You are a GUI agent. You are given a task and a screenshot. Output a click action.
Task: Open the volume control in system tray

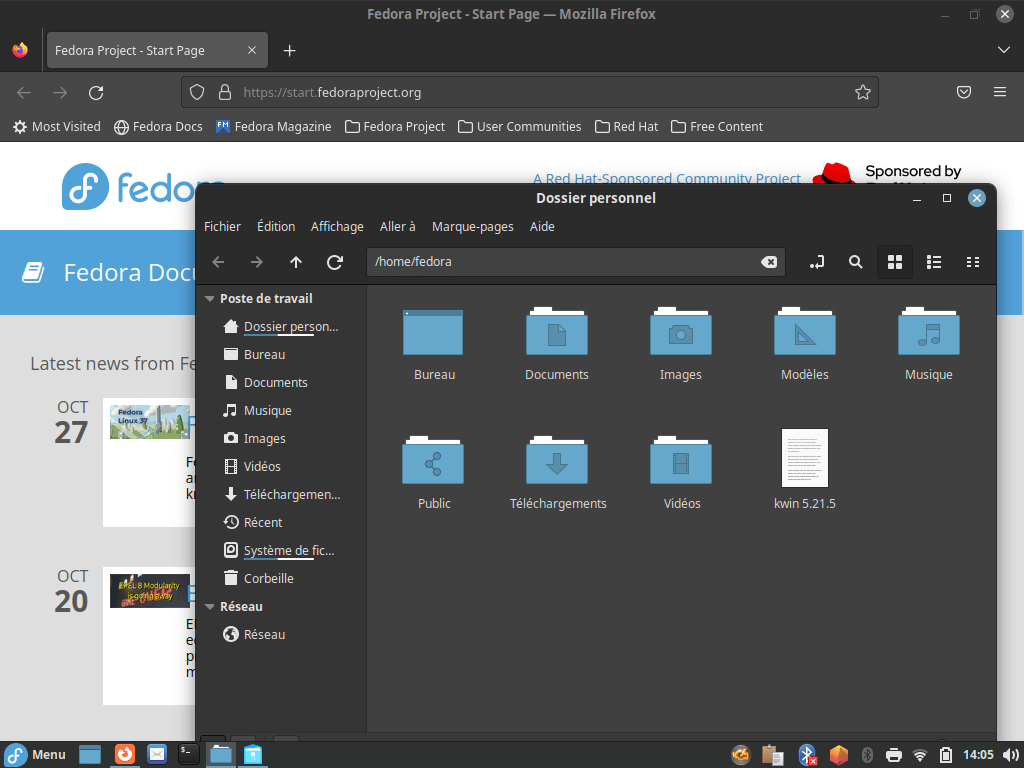(1010, 756)
